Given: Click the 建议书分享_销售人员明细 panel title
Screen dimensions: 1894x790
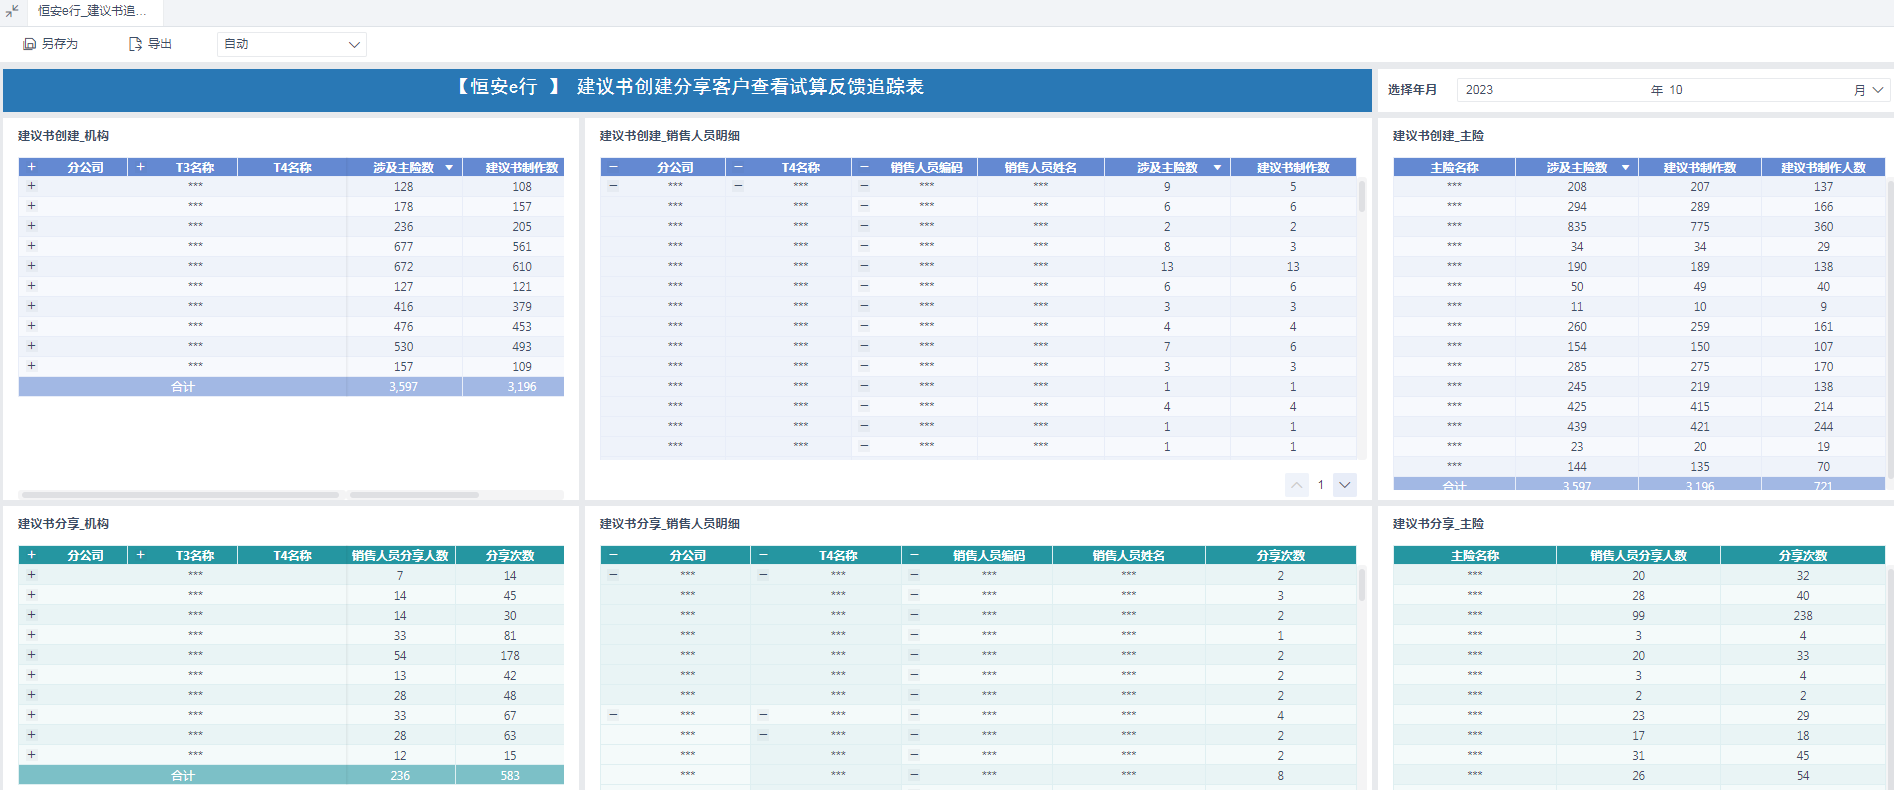Looking at the screenshot, I should tap(670, 524).
